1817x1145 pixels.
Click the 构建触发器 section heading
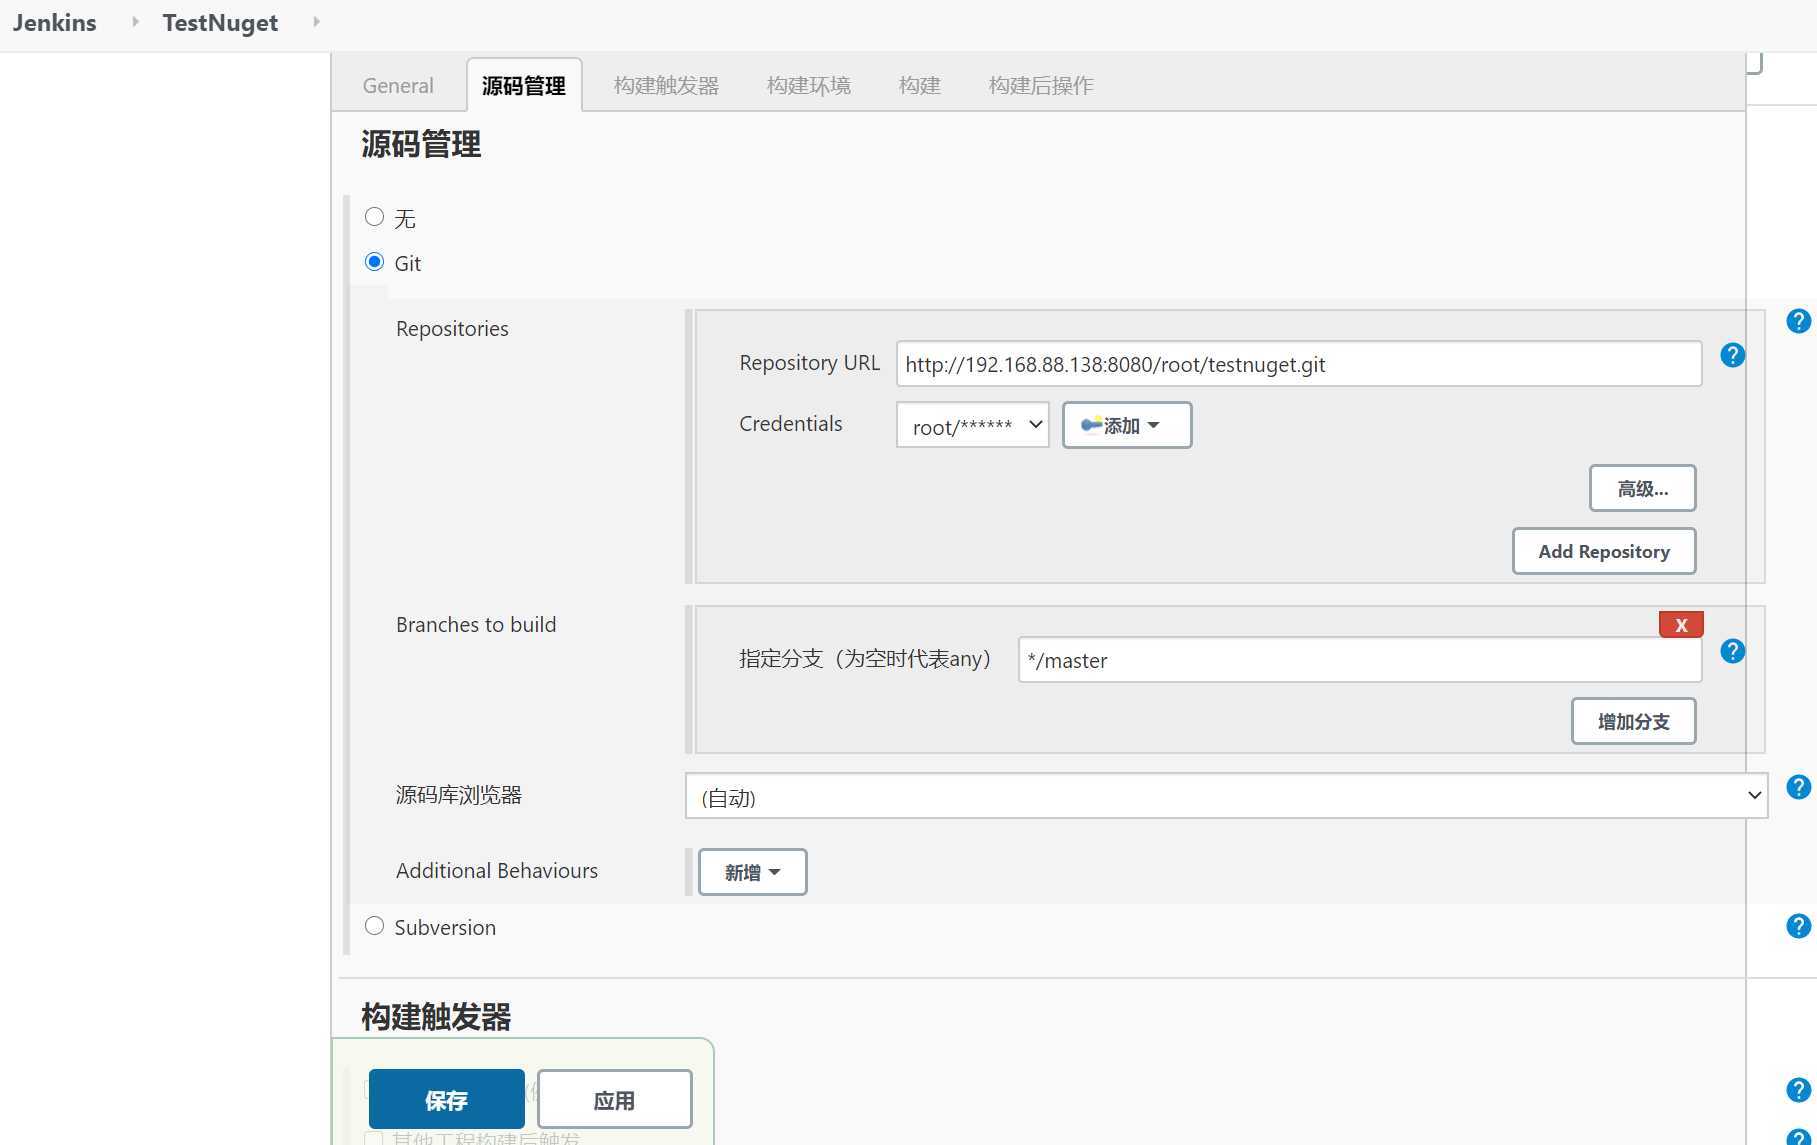click(x=436, y=1016)
